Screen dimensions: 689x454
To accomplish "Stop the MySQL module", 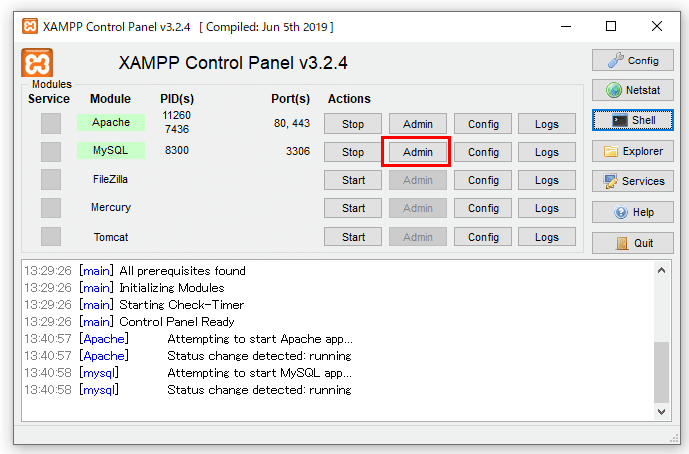I will pos(353,152).
